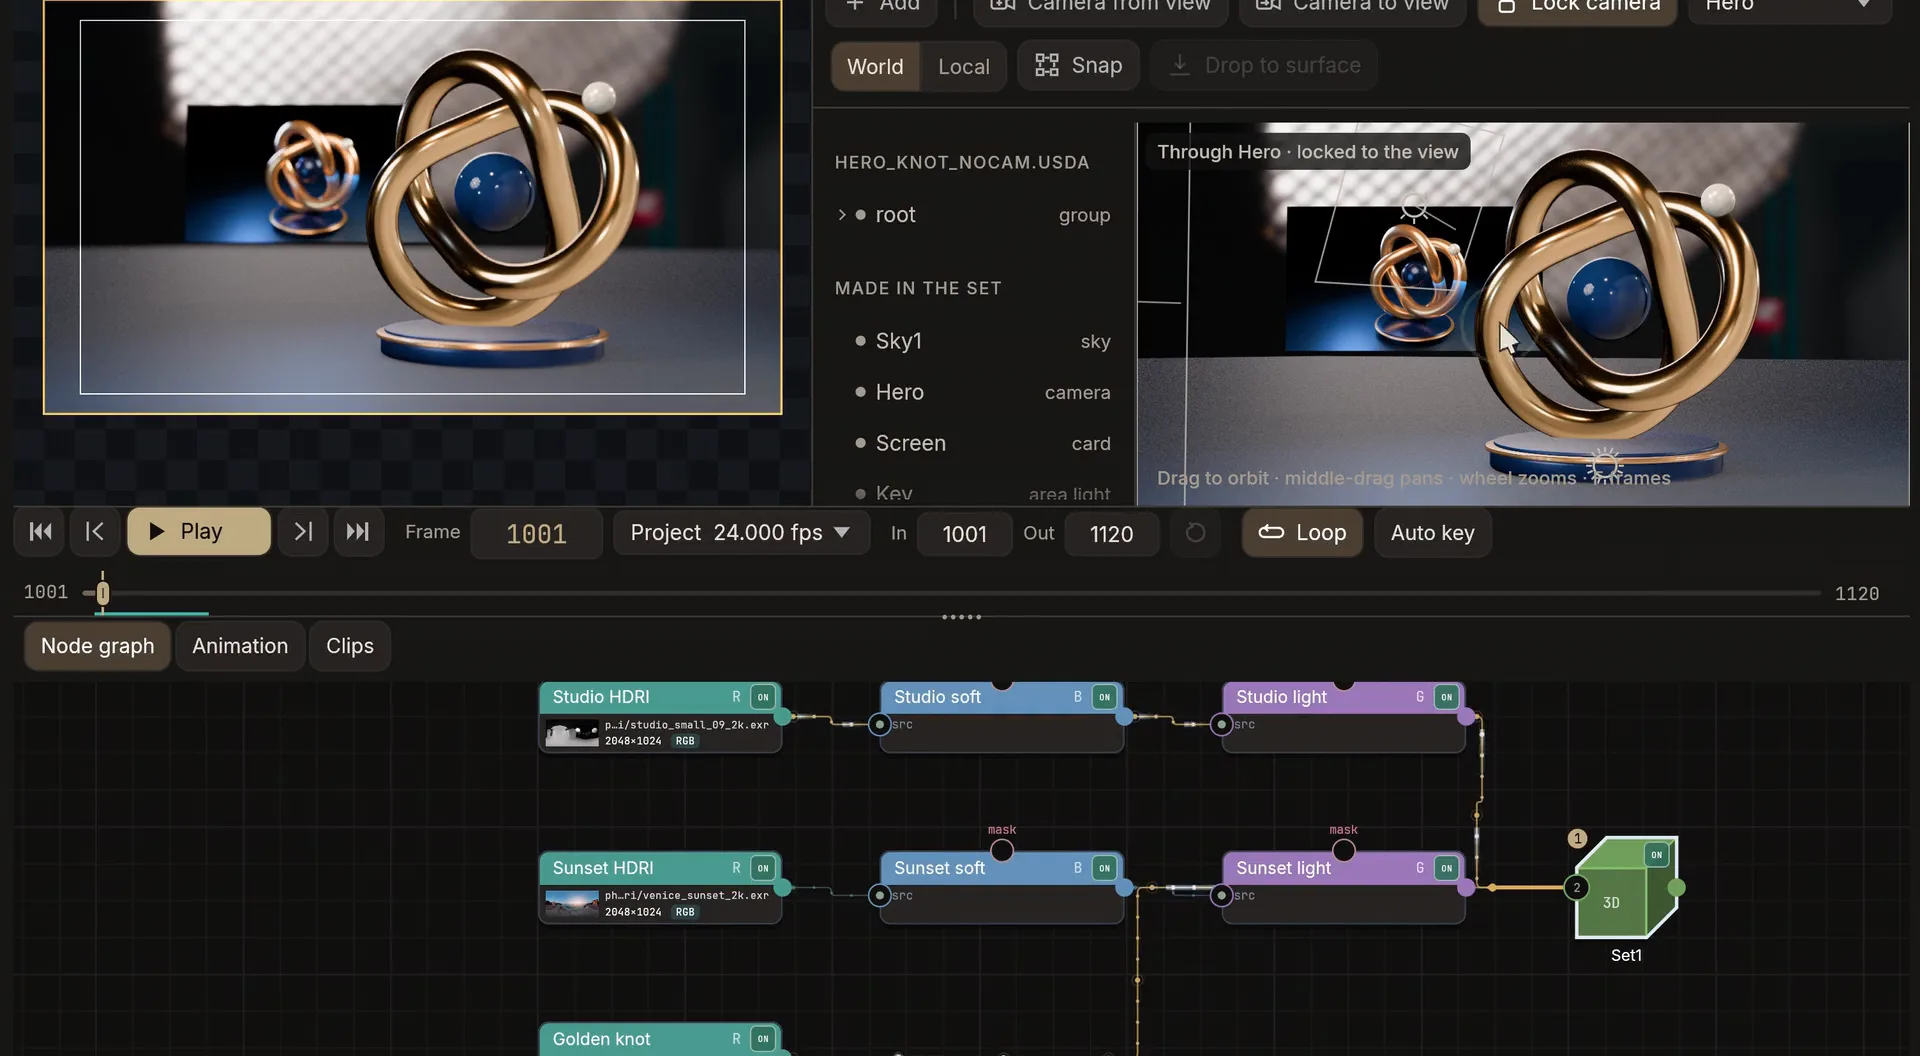Click the panel splitter dots handle
This screenshot has height=1056, width=1920.
pos(961,617)
